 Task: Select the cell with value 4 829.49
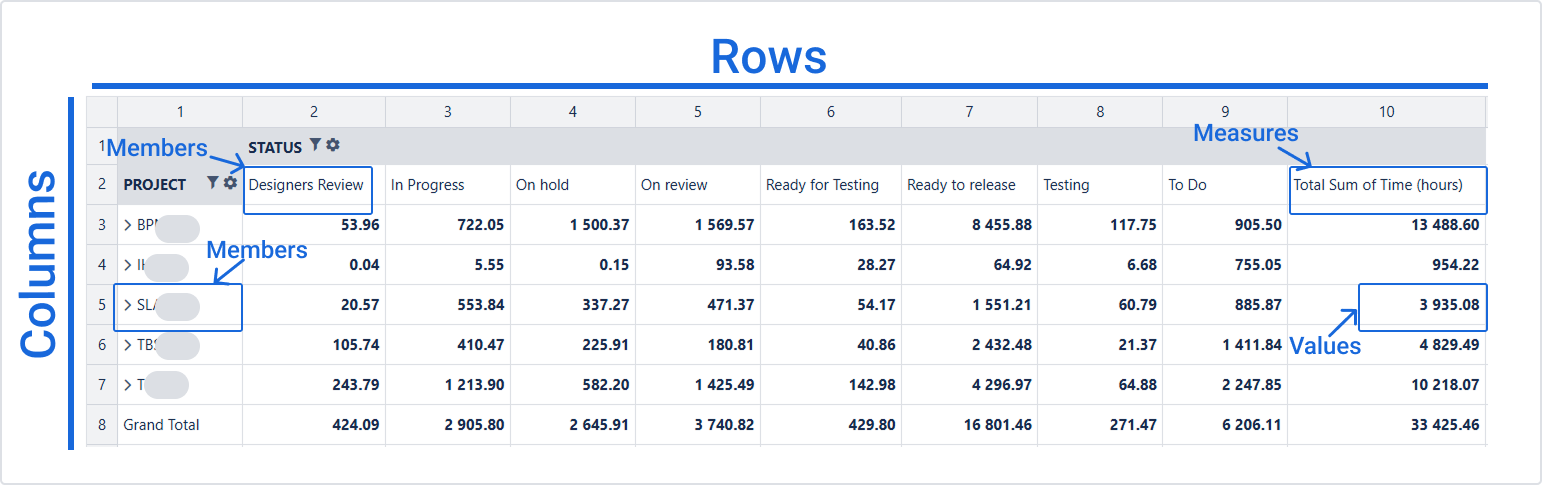point(1386,345)
